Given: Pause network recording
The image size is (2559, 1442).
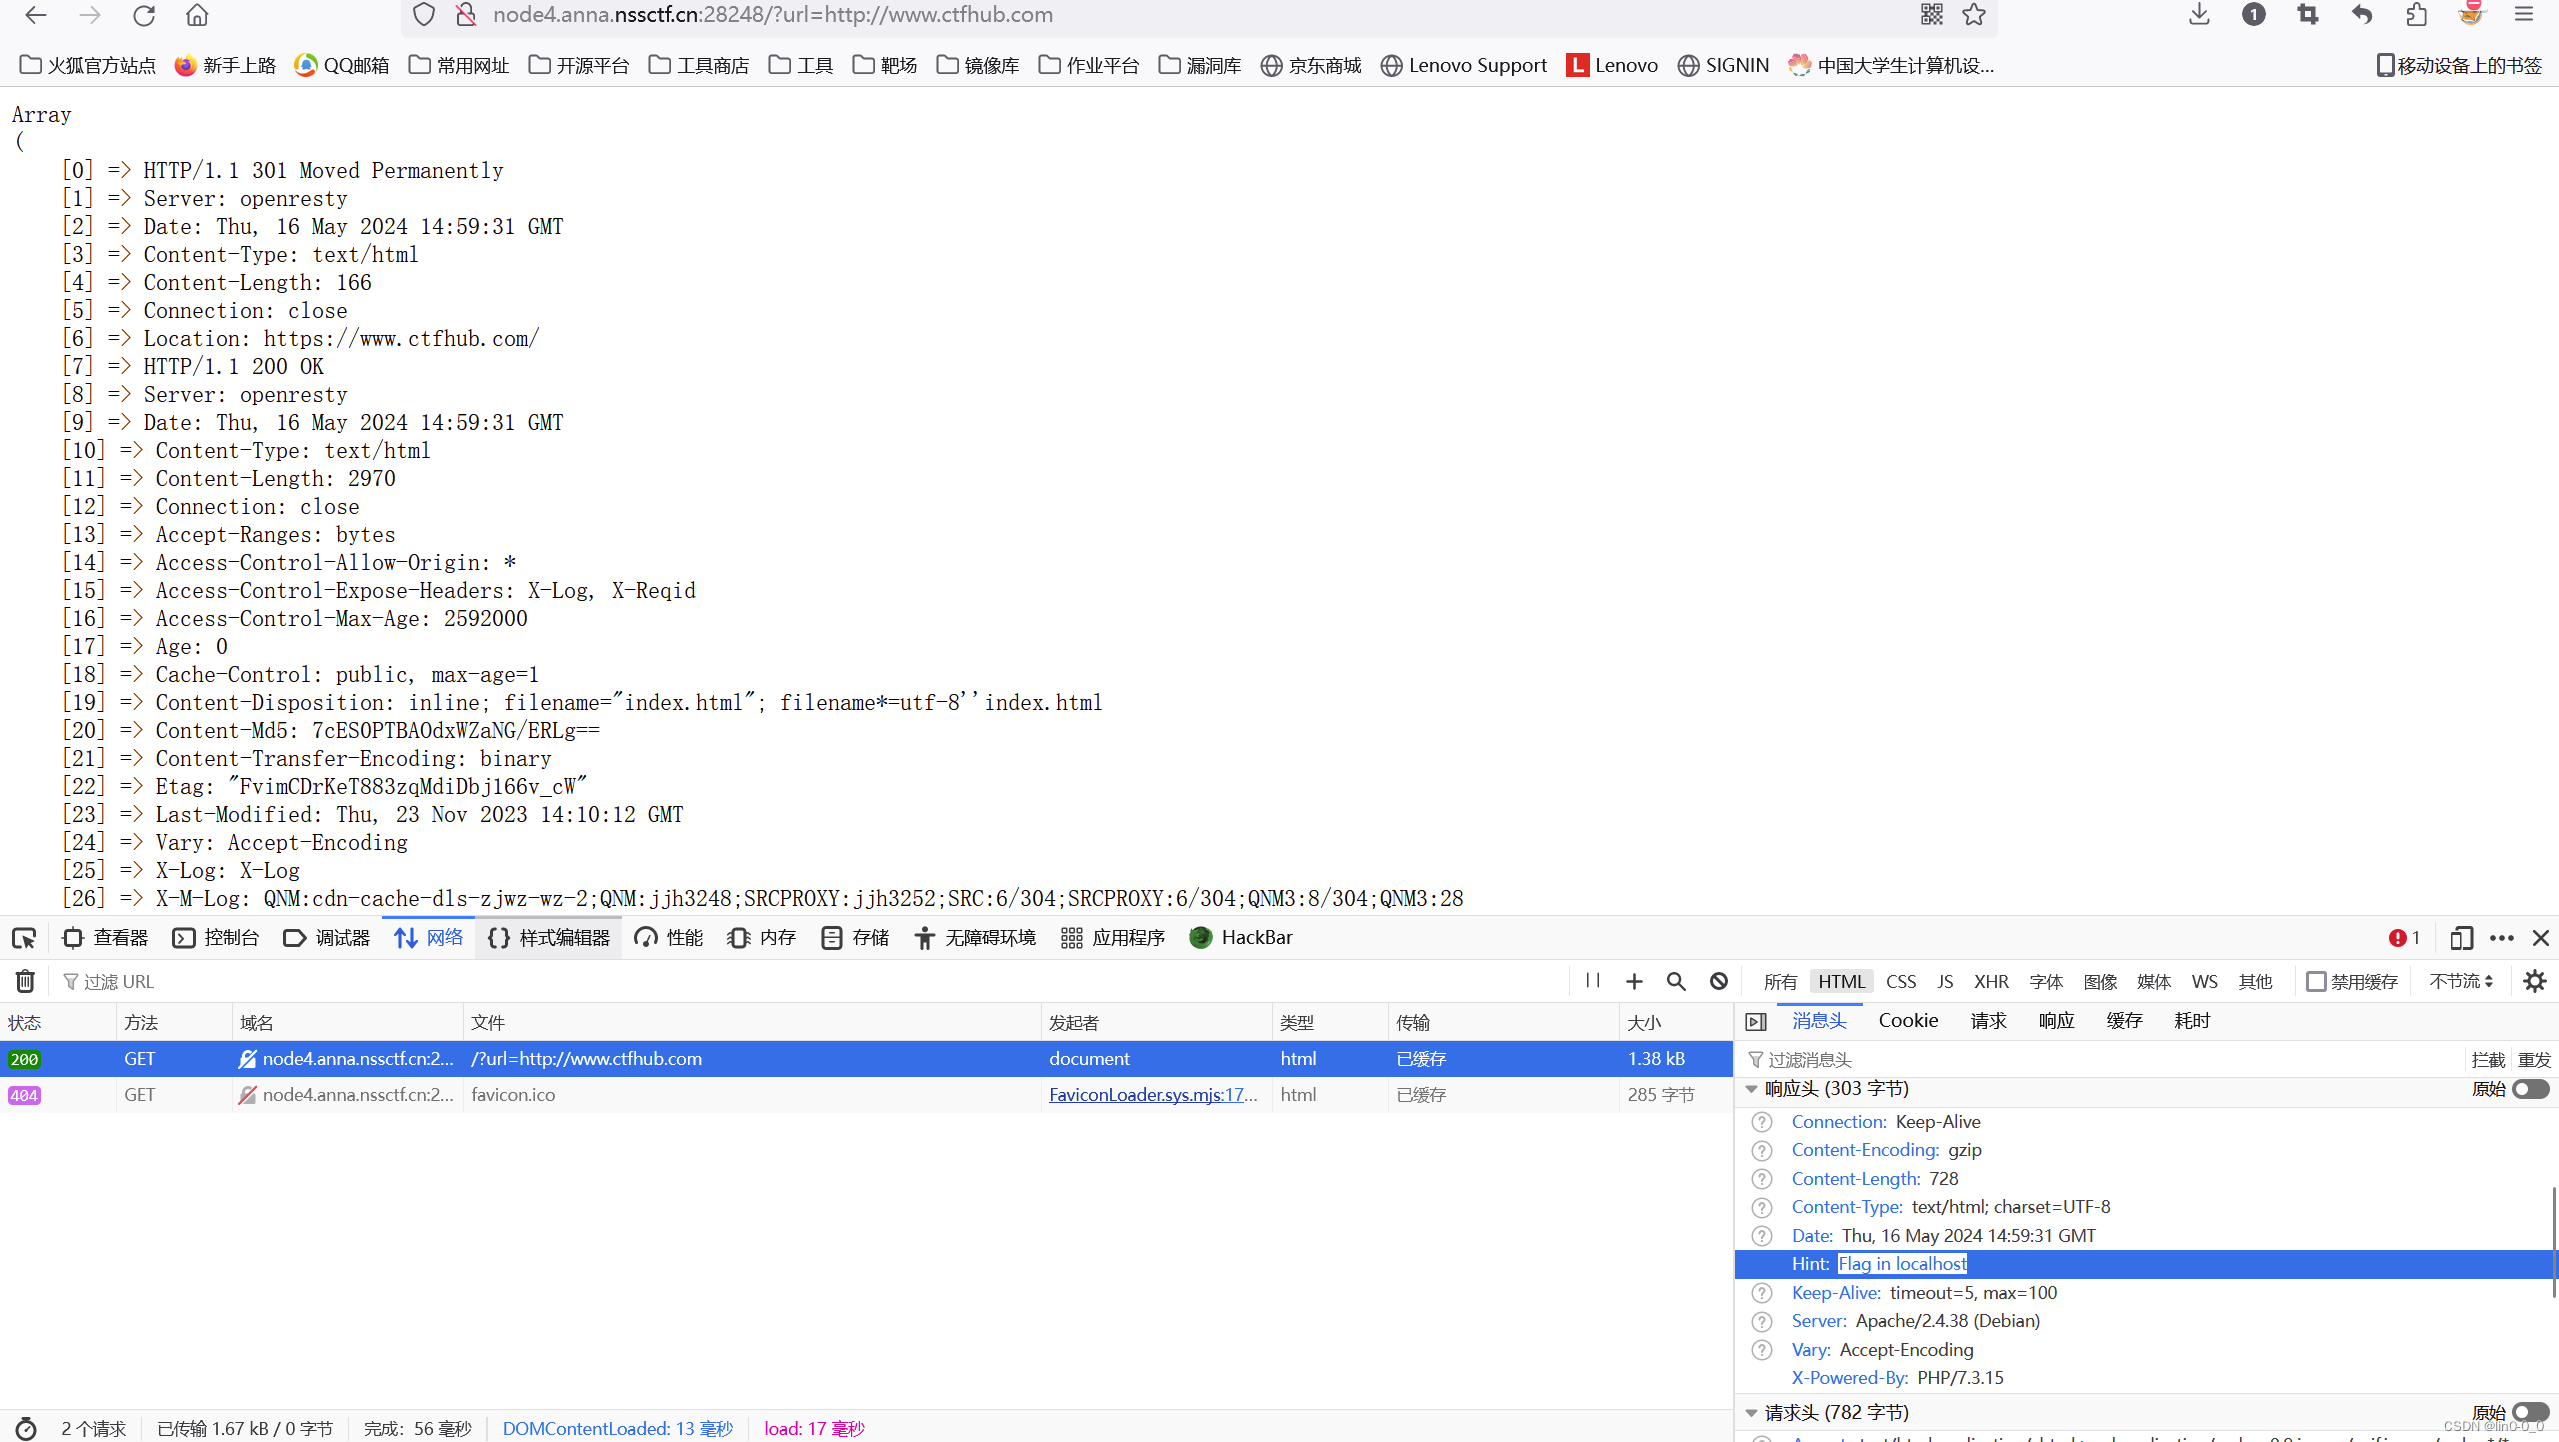Looking at the screenshot, I should point(1593,981).
